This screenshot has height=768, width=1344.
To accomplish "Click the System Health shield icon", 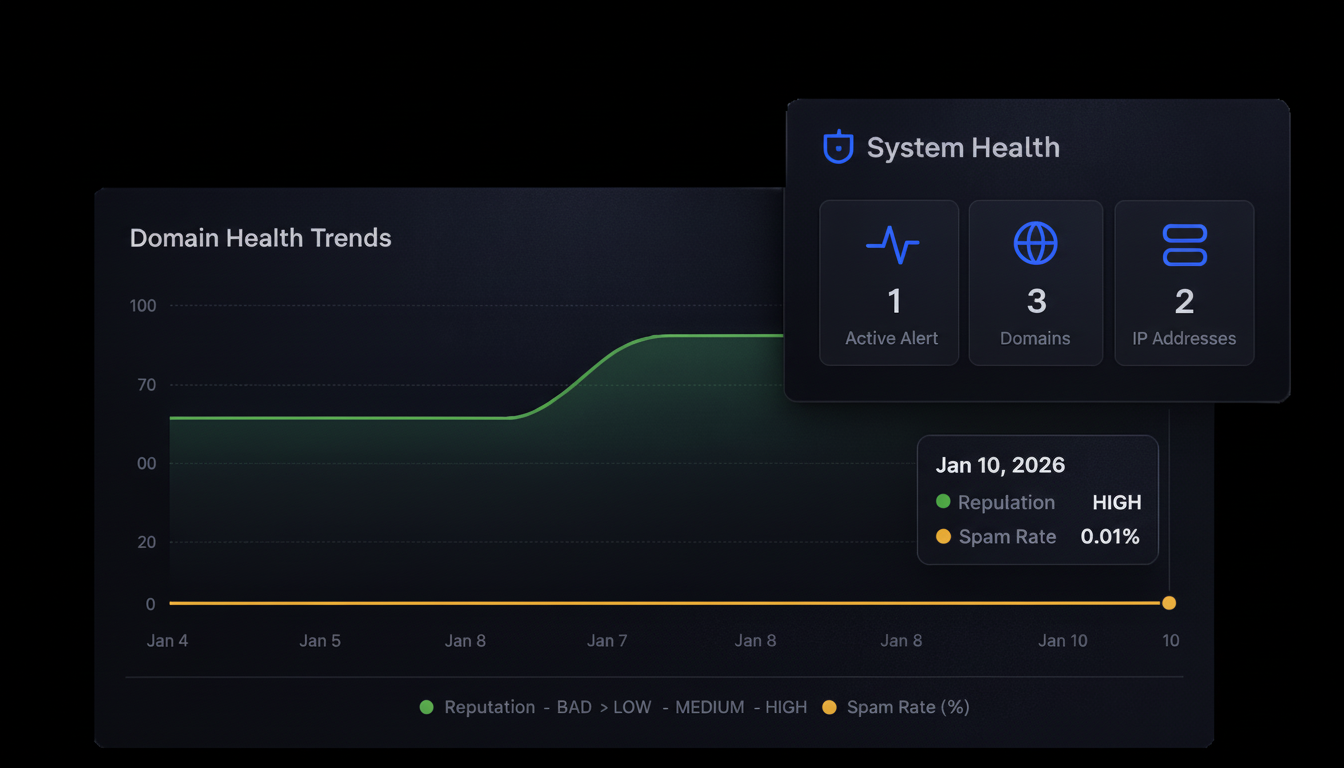I will [838, 147].
